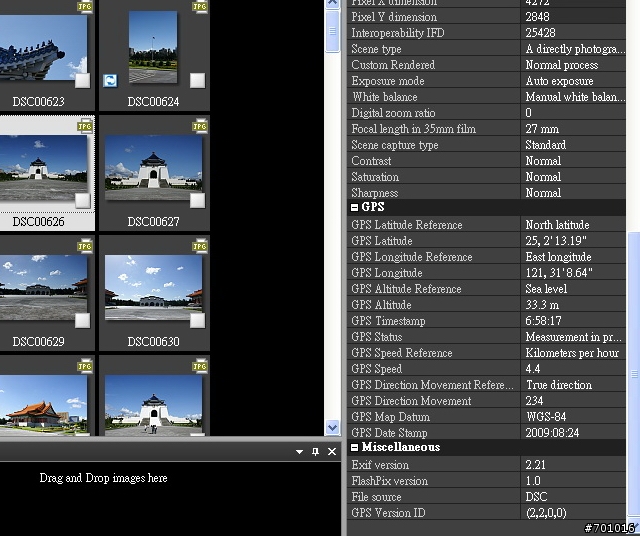The height and width of the screenshot is (536, 640).
Task: Select the GPS Version ID row
Action: coord(486,513)
